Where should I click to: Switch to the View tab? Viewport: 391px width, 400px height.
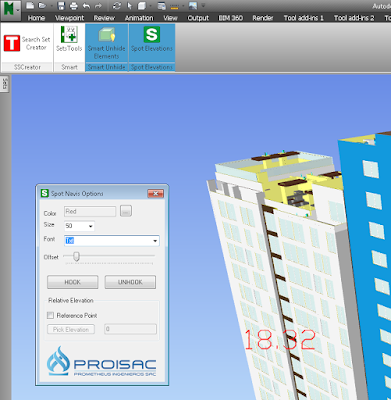coord(170,18)
